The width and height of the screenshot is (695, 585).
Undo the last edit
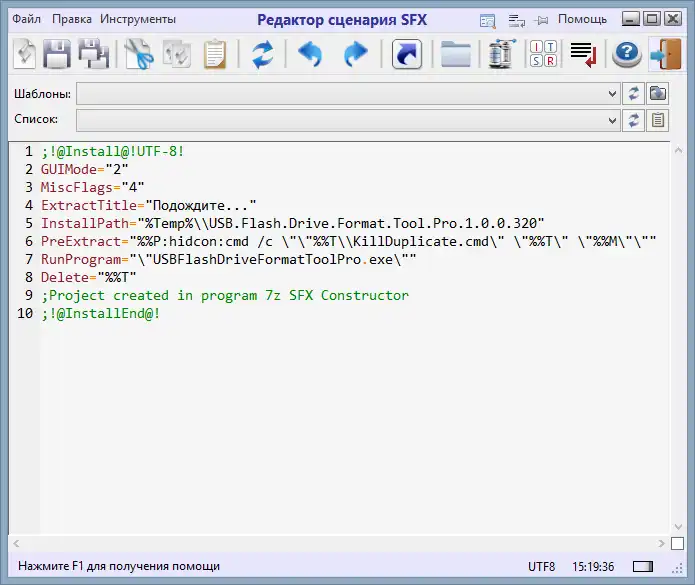tap(310, 54)
